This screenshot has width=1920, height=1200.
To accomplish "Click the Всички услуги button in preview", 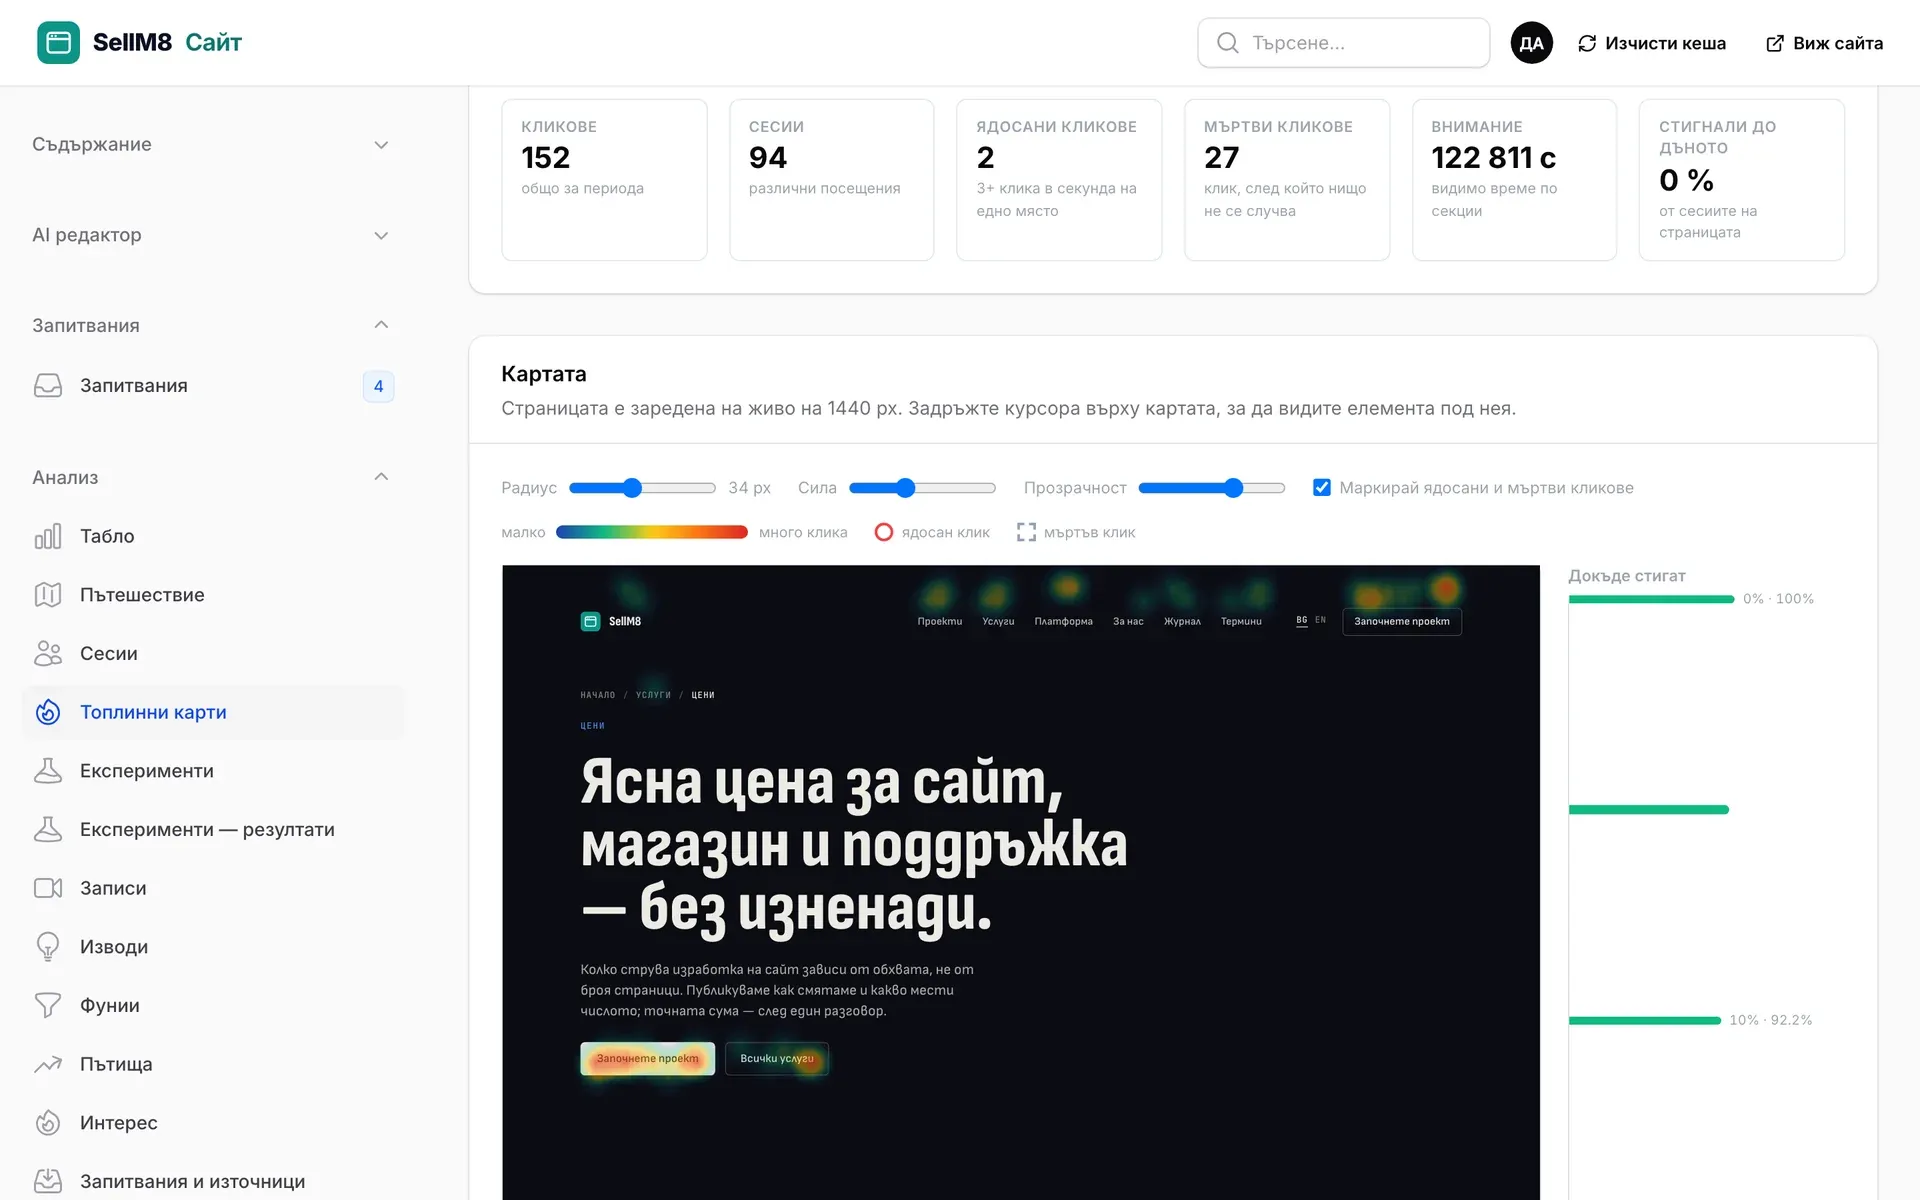I will pos(777,1058).
